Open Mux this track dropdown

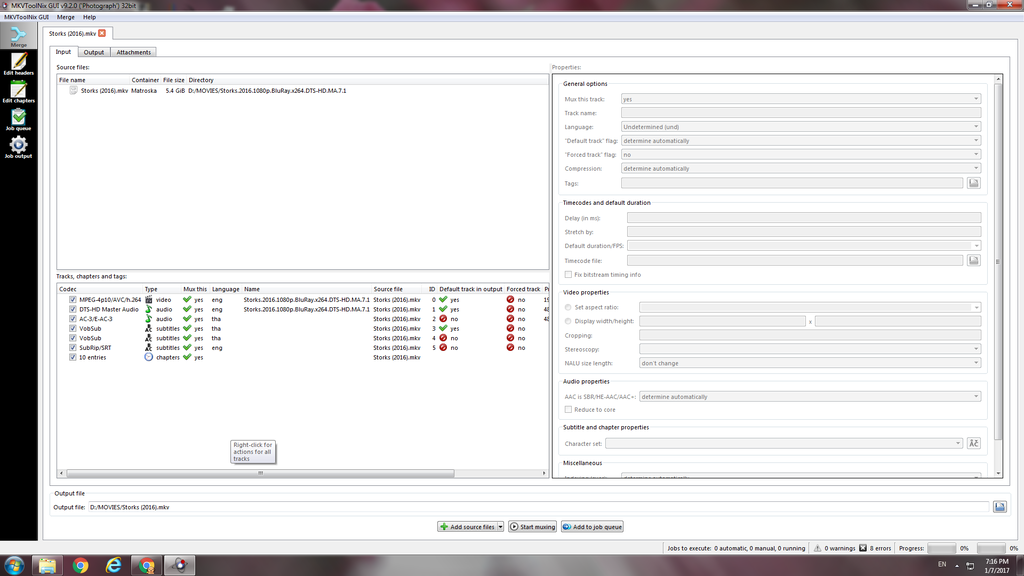point(801,99)
